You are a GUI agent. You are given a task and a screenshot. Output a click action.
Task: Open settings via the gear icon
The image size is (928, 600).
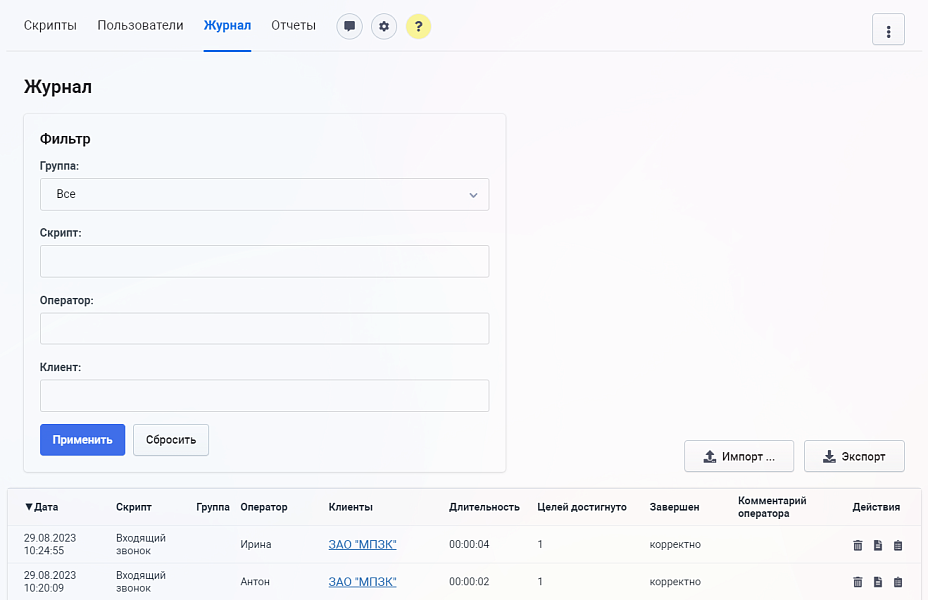pyautogui.click(x=384, y=26)
